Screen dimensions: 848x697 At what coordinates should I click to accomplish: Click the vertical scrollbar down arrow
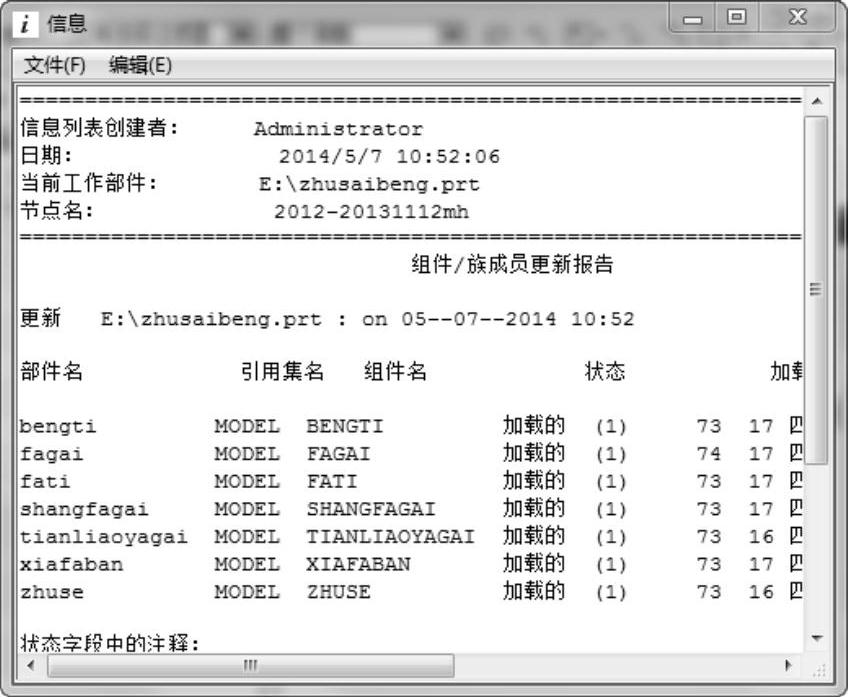tap(817, 639)
